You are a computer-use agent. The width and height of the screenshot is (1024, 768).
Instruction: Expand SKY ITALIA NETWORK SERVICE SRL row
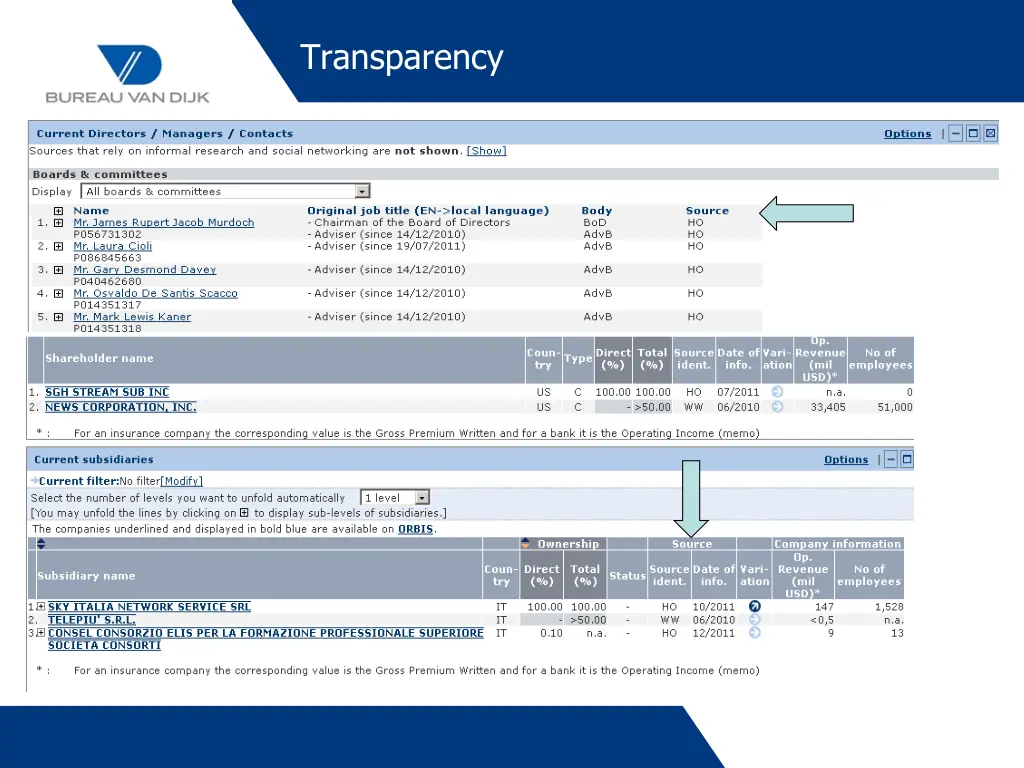click(x=40, y=607)
